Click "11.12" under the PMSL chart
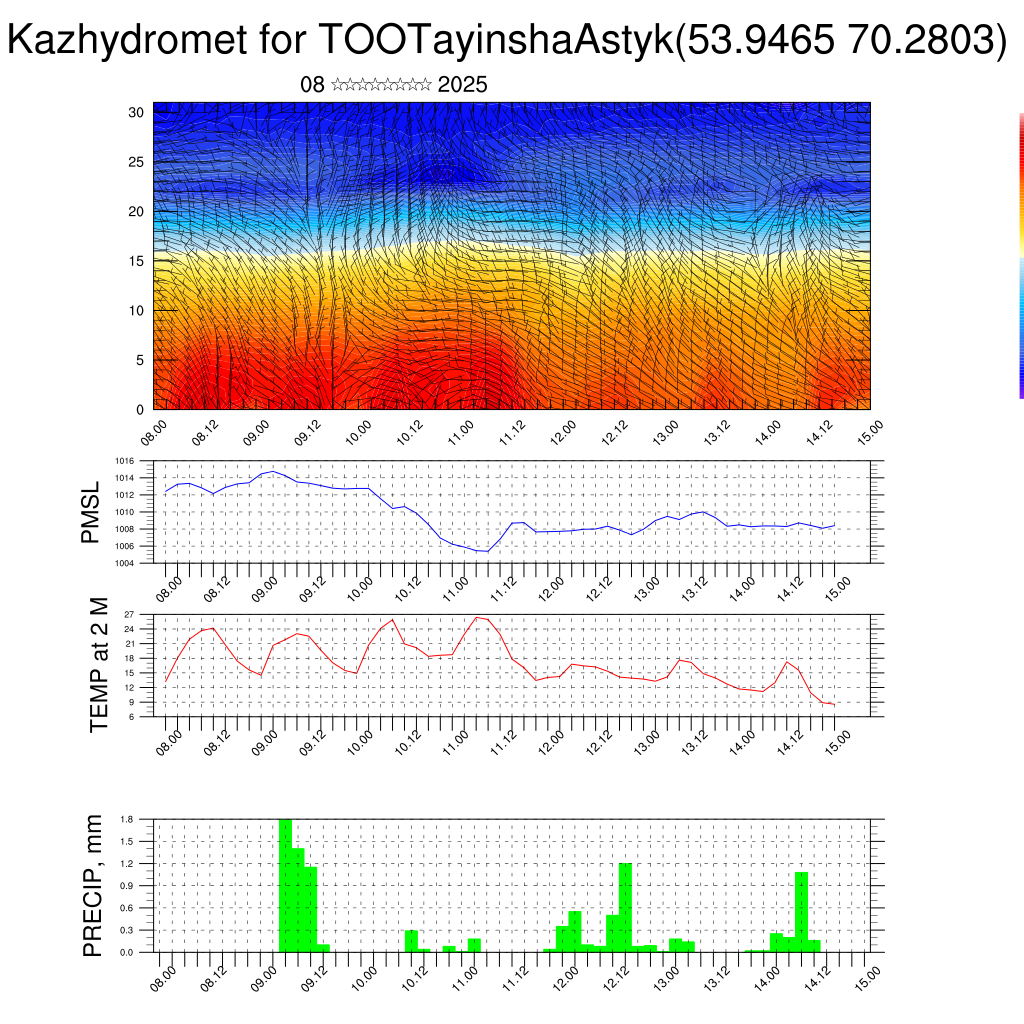 click(504, 589)
